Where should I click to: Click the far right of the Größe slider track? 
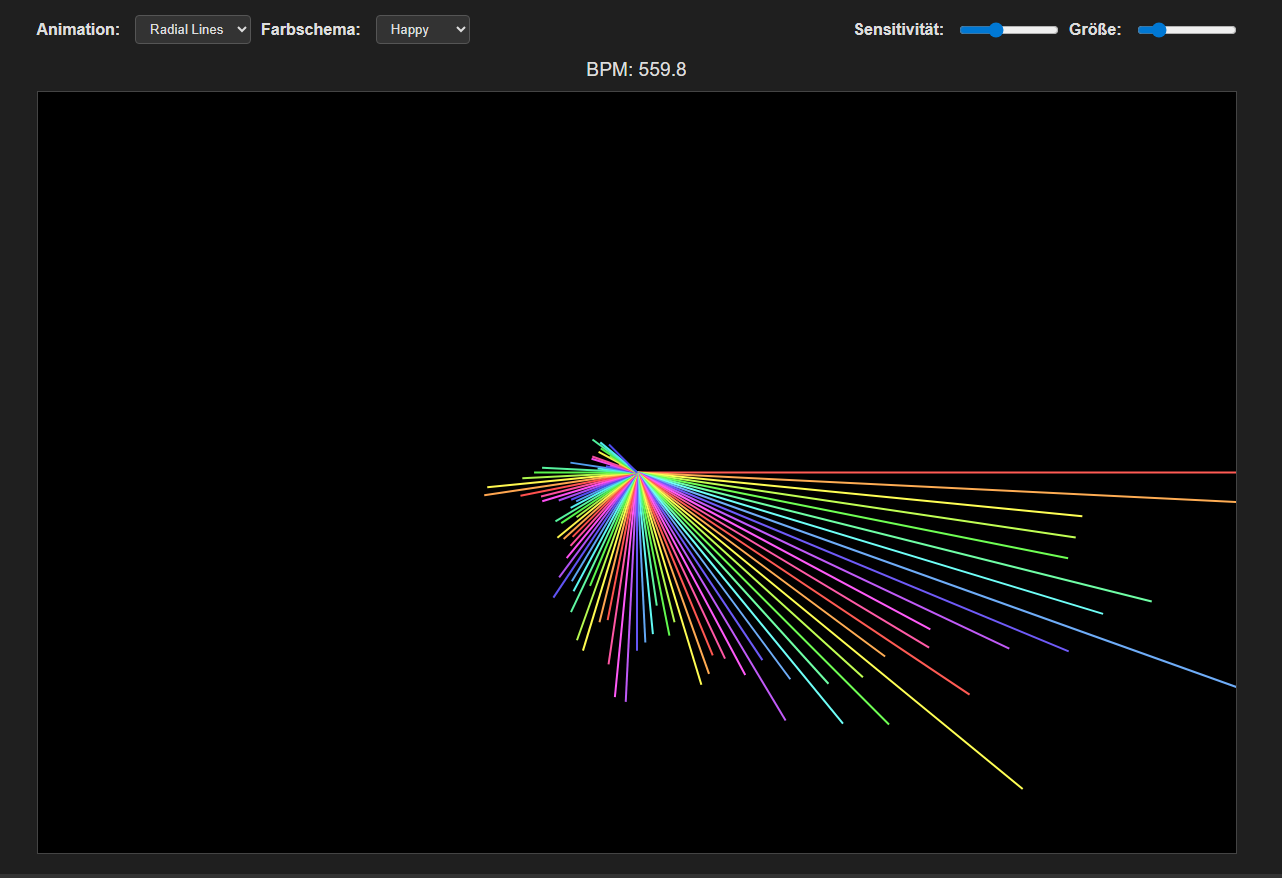pyautogui.click(x=1232, y=29)
